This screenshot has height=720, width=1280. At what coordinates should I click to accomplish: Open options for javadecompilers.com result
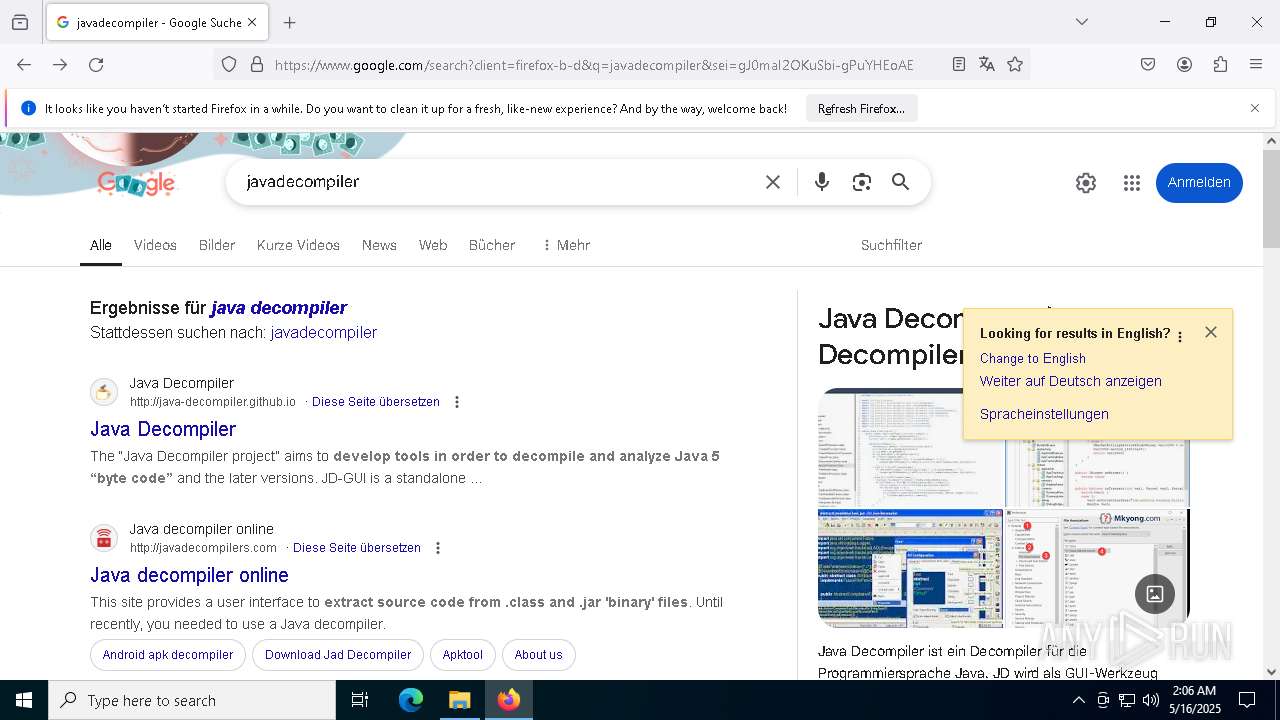click(438, 548)
